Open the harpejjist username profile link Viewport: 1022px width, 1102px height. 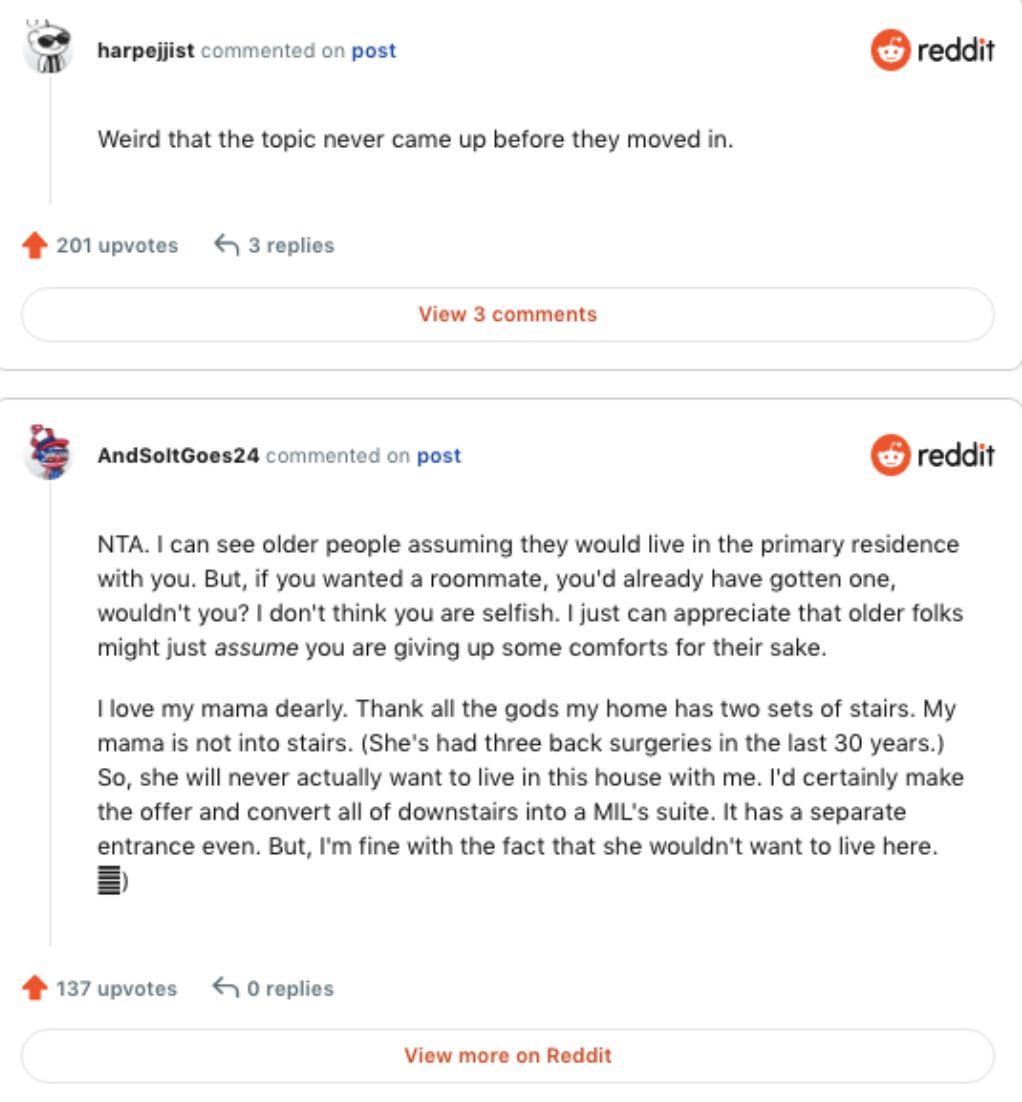(x=147, y=51)
